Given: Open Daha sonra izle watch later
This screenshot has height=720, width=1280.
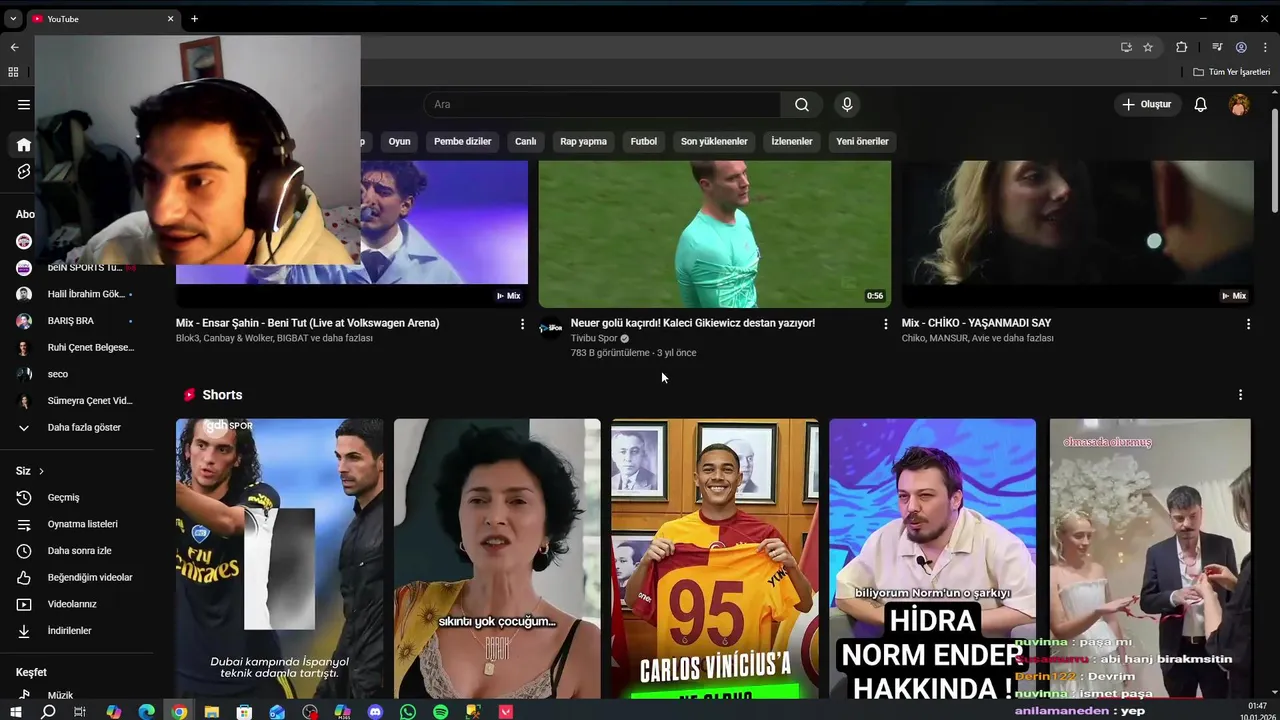Looking at the screenshot, I should [79, 551].
